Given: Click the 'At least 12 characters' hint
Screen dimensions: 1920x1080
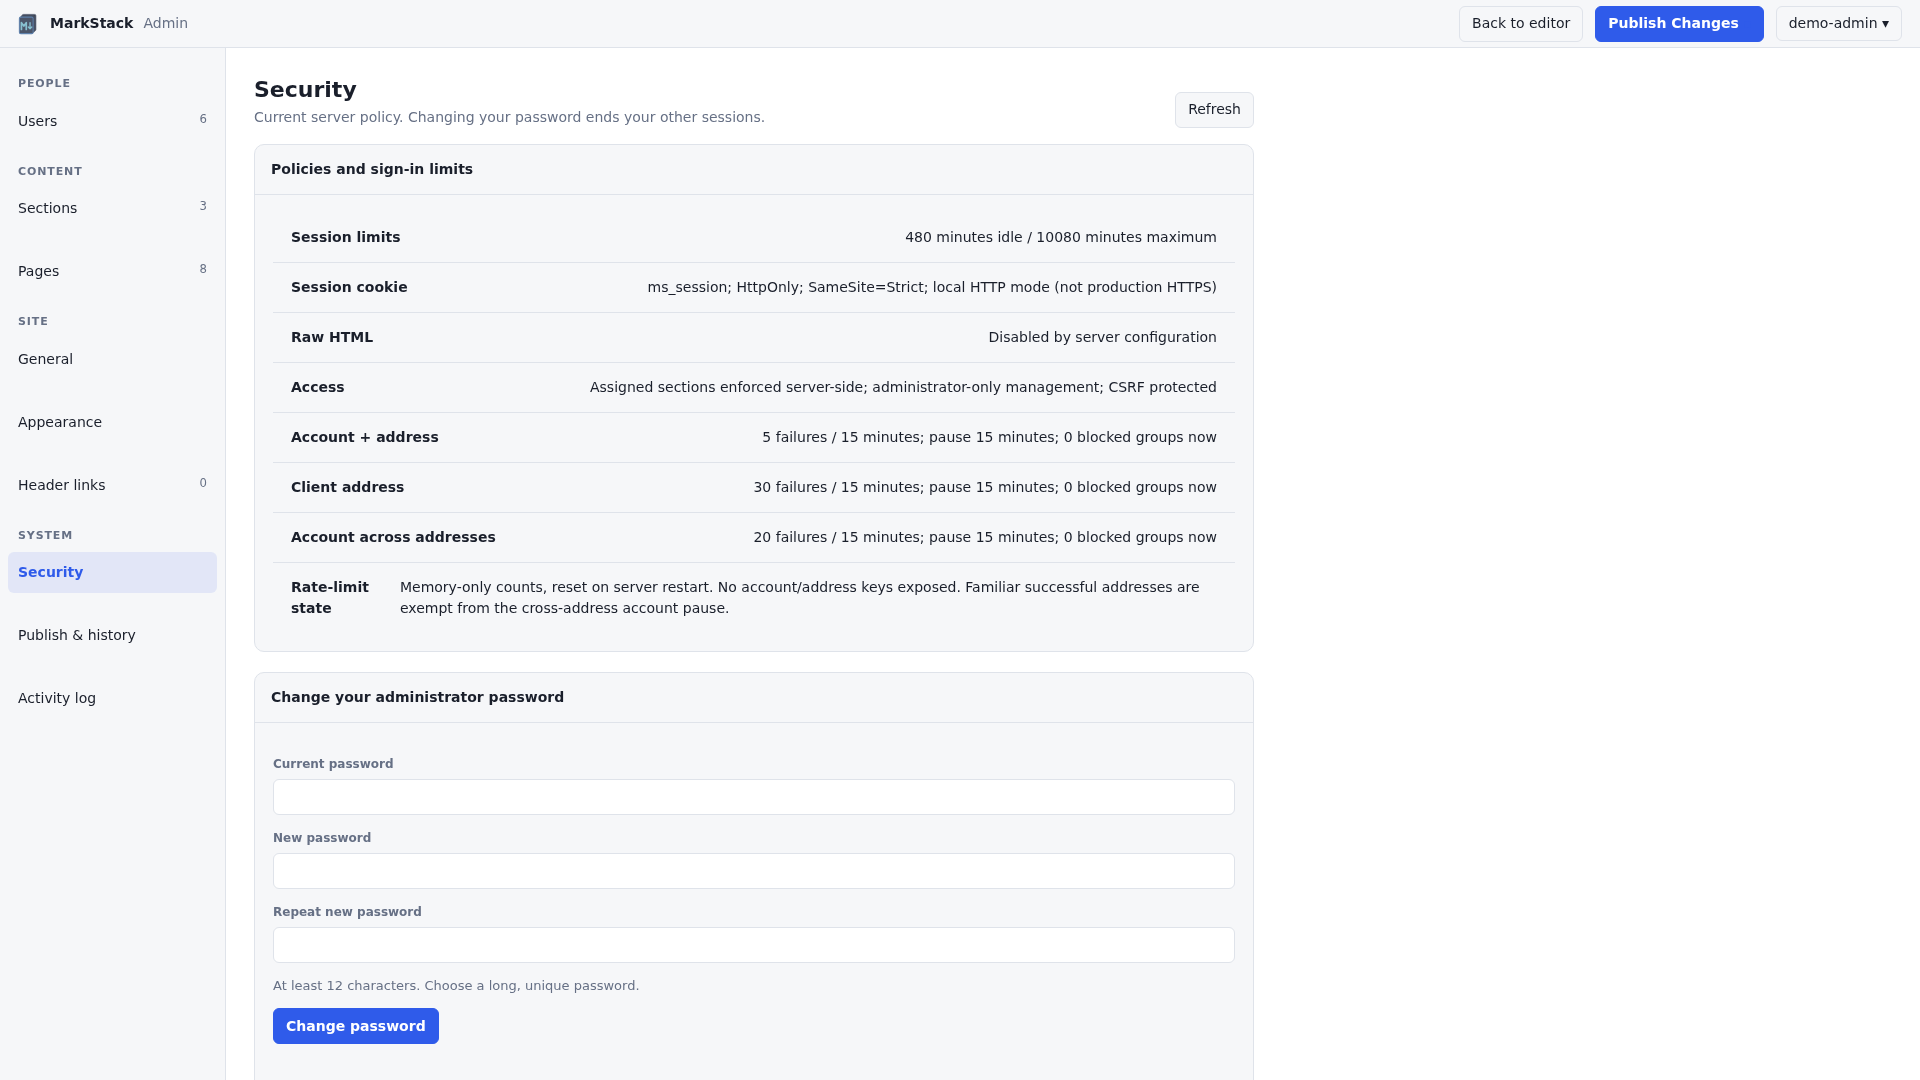Looking at the screenshot, I should (x=456, y=986).
